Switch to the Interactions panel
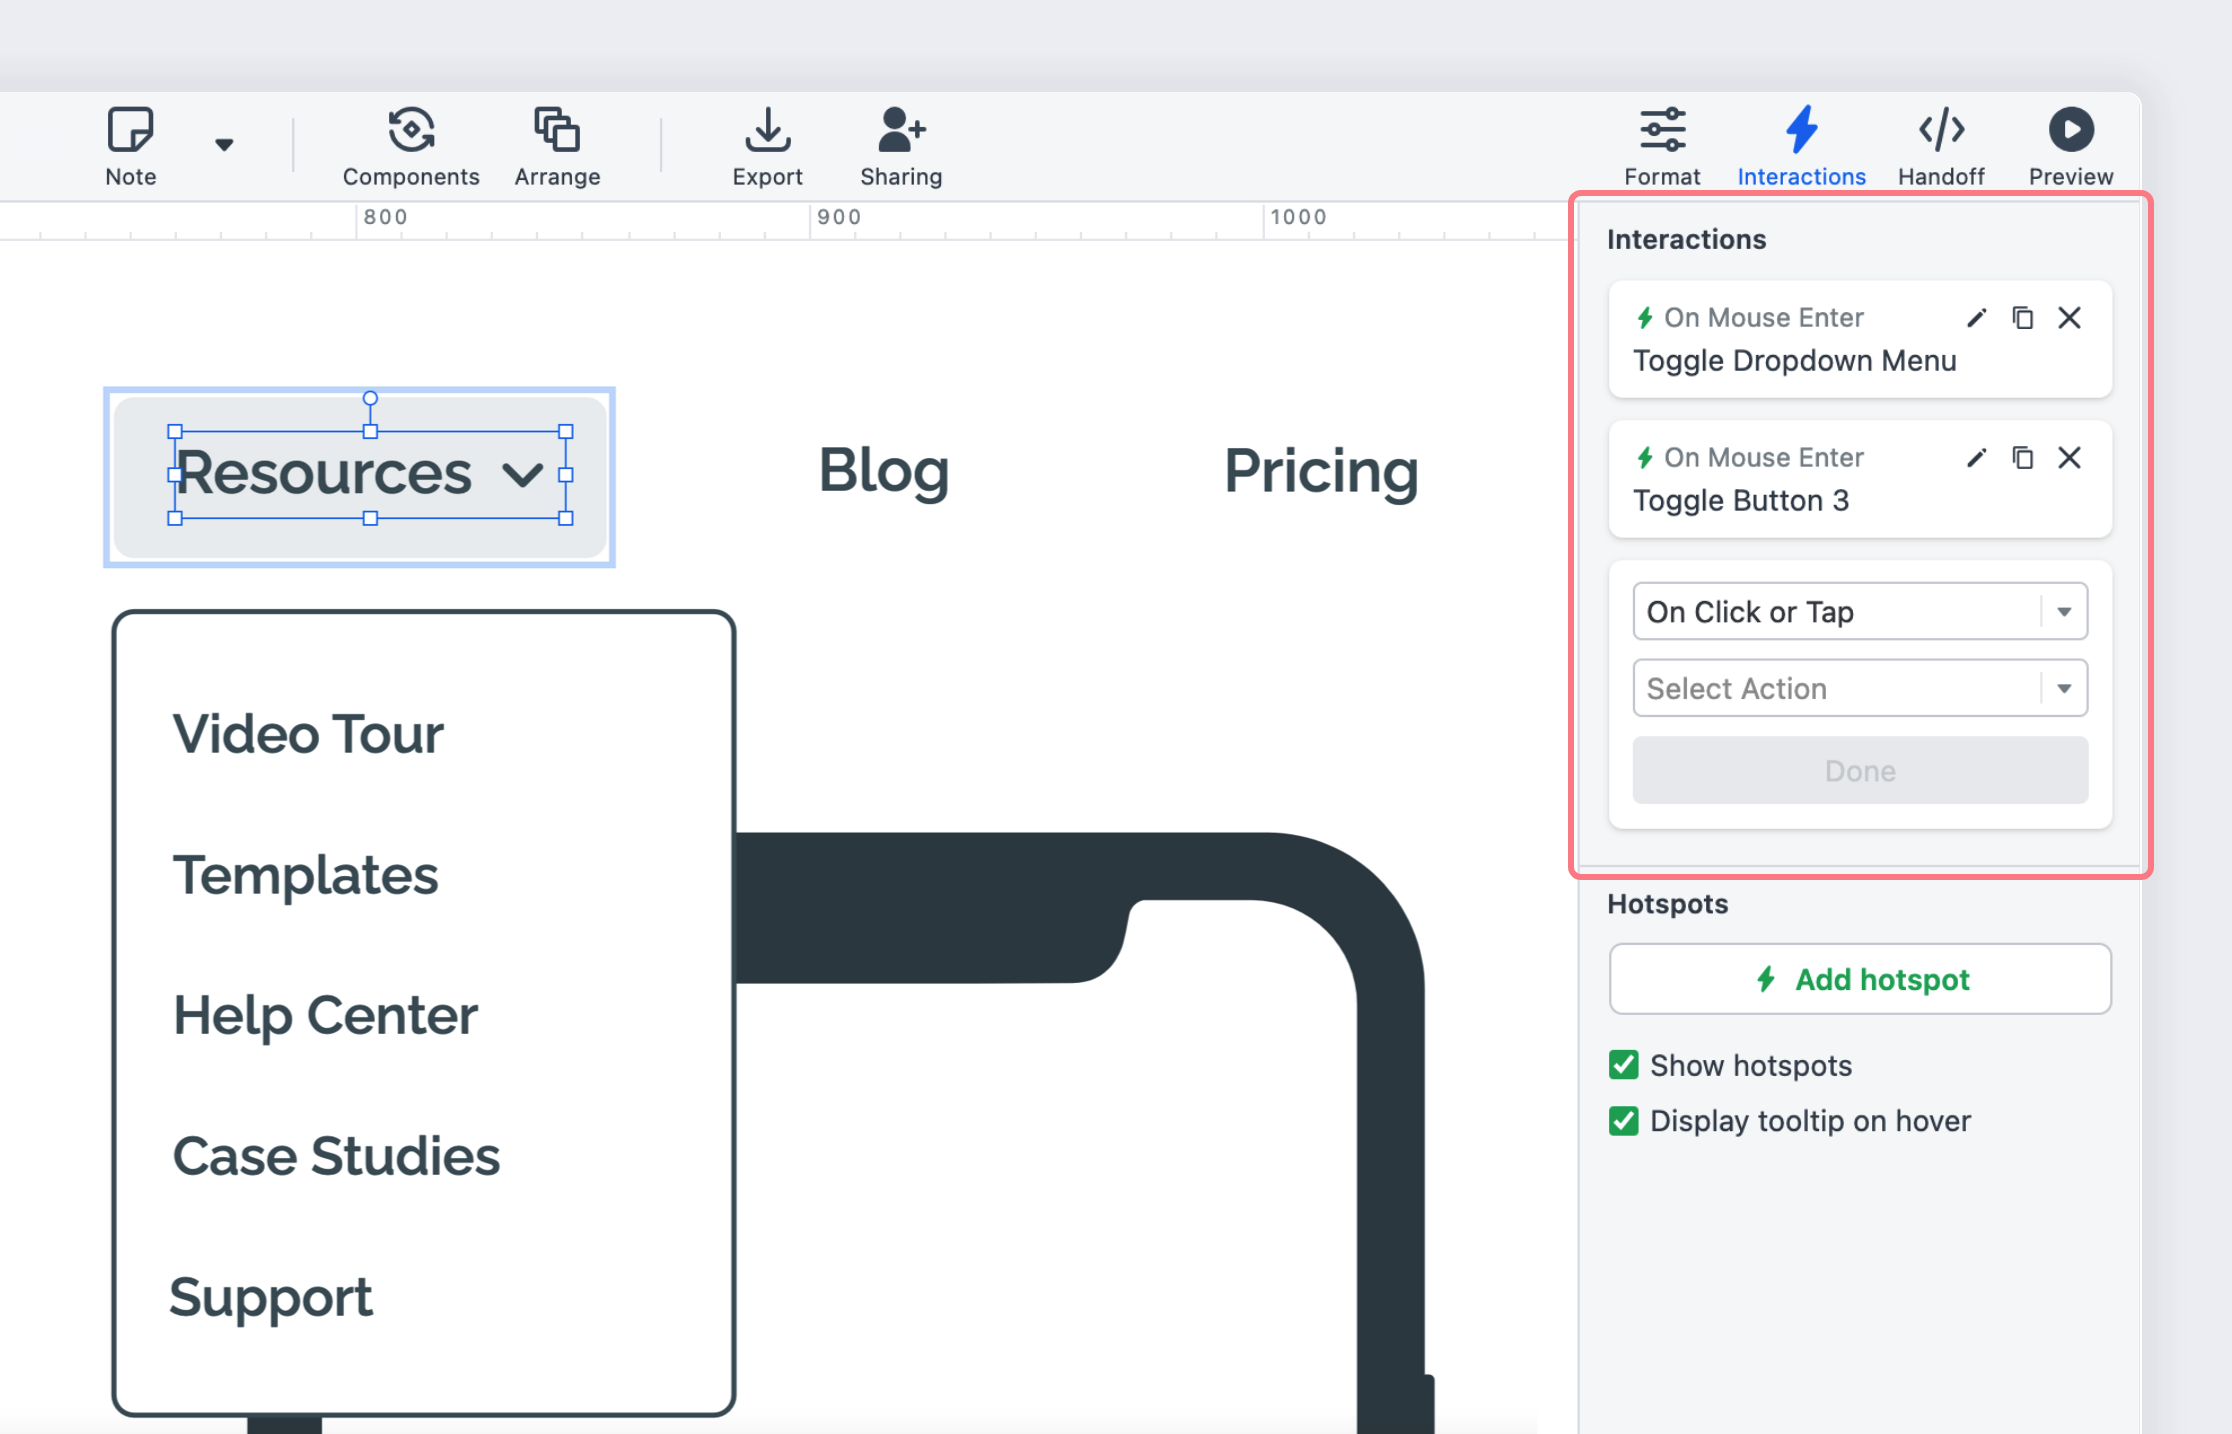Screen dimensions: 2232x1434 [x=1801, y=147]
